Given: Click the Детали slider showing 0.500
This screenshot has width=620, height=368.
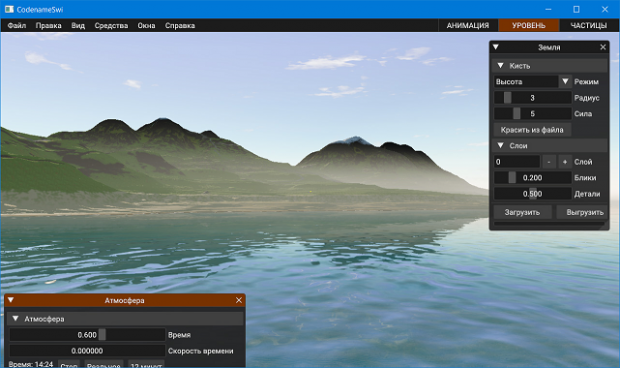Looking at the screenshot, I should point(532,194).
